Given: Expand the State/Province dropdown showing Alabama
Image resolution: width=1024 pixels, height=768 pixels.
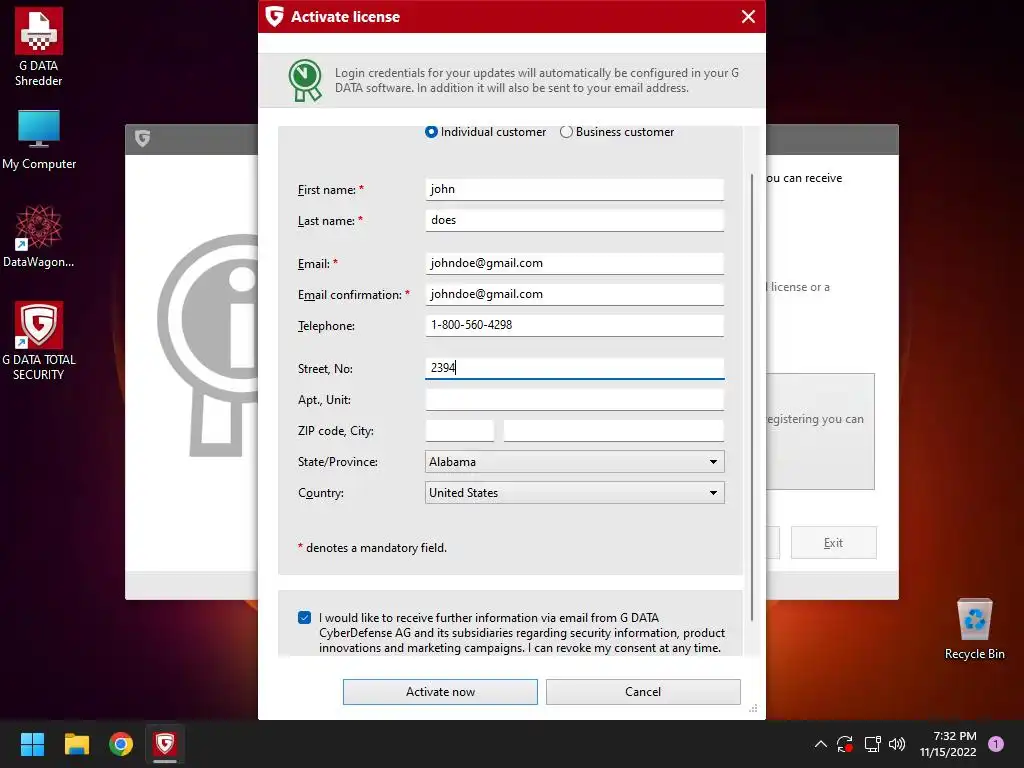Looking at the screenshot, I should coord(575,462).
